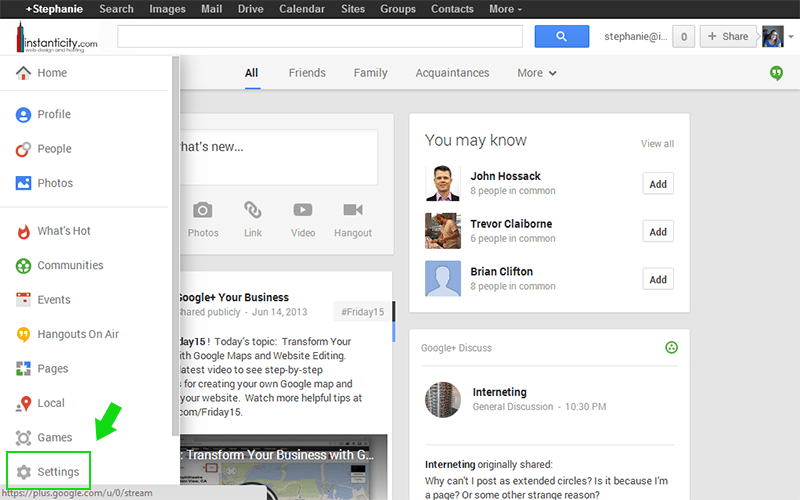Click the Hangouts On Air yellow icon
Image resolution: width=800 pixels, height=500 pixels.
point(23,334)
